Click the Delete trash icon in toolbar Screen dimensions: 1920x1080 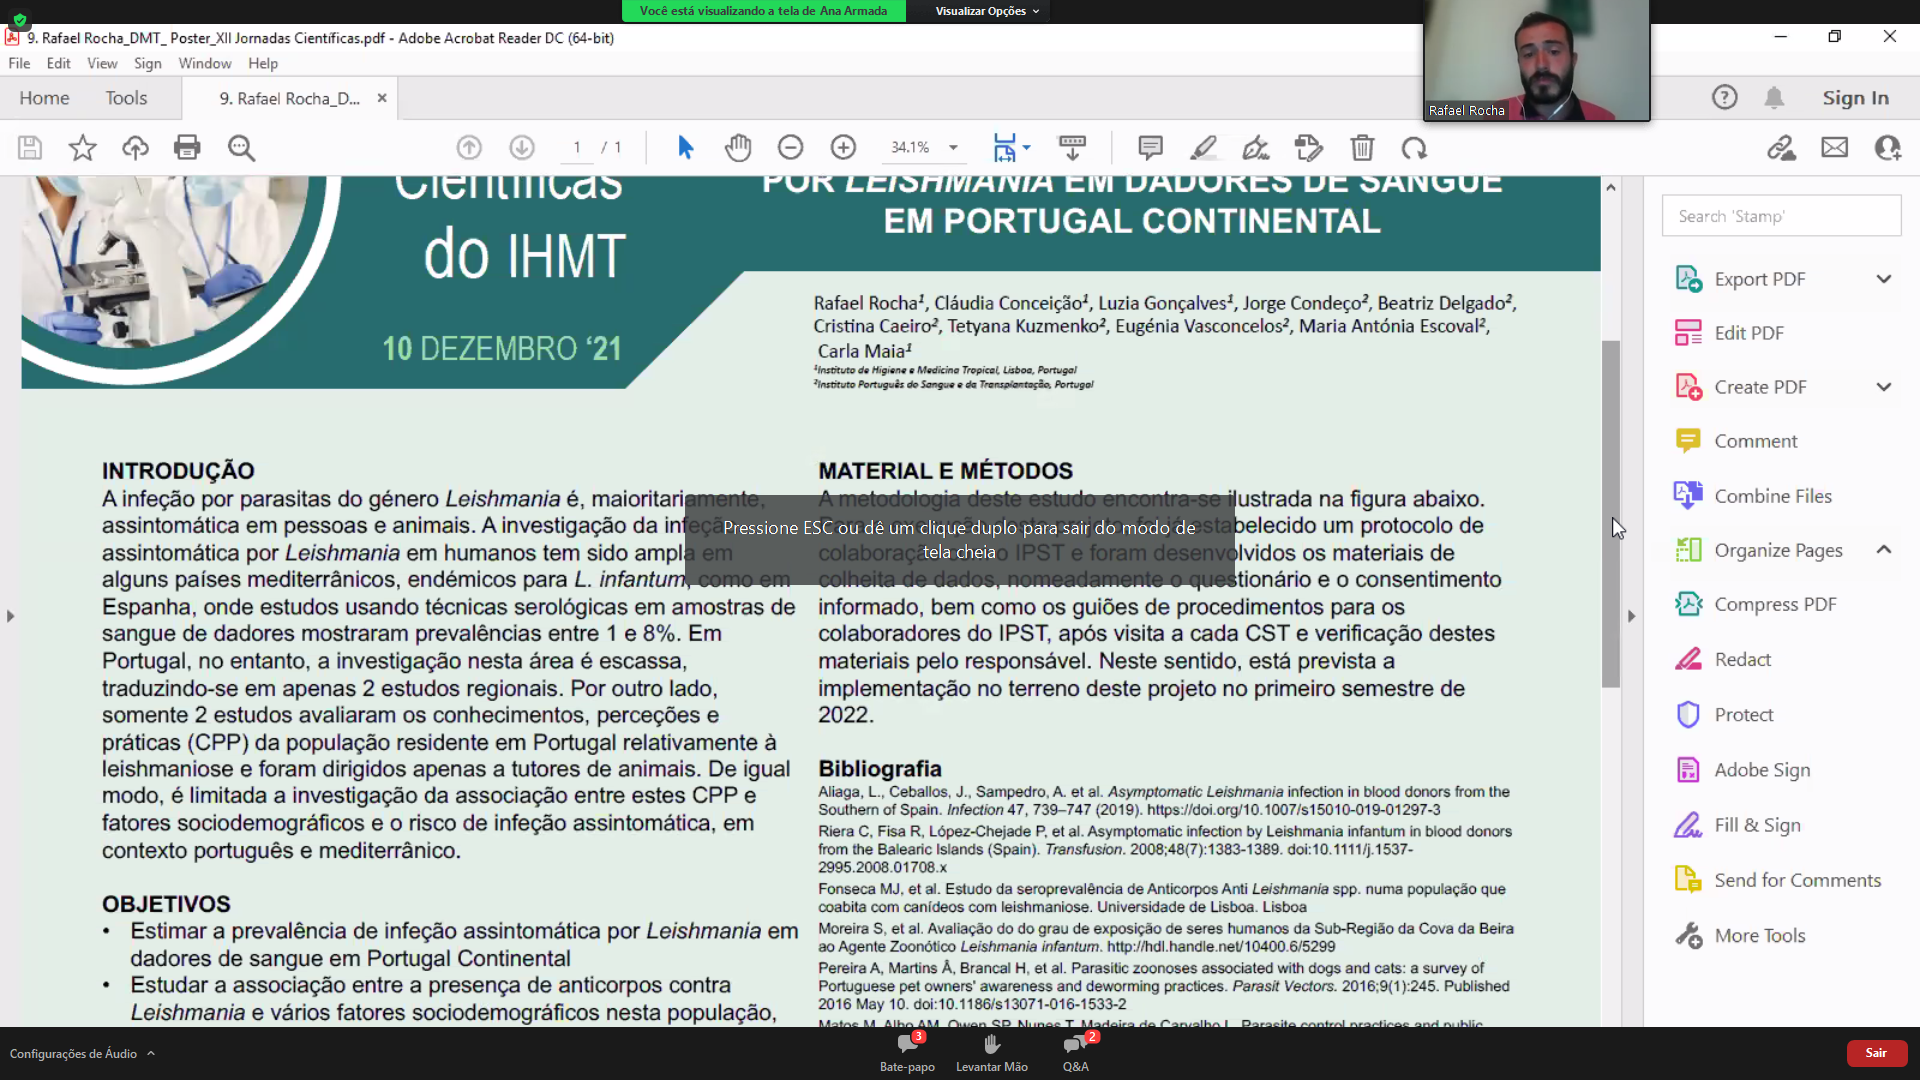[1362, 148]
